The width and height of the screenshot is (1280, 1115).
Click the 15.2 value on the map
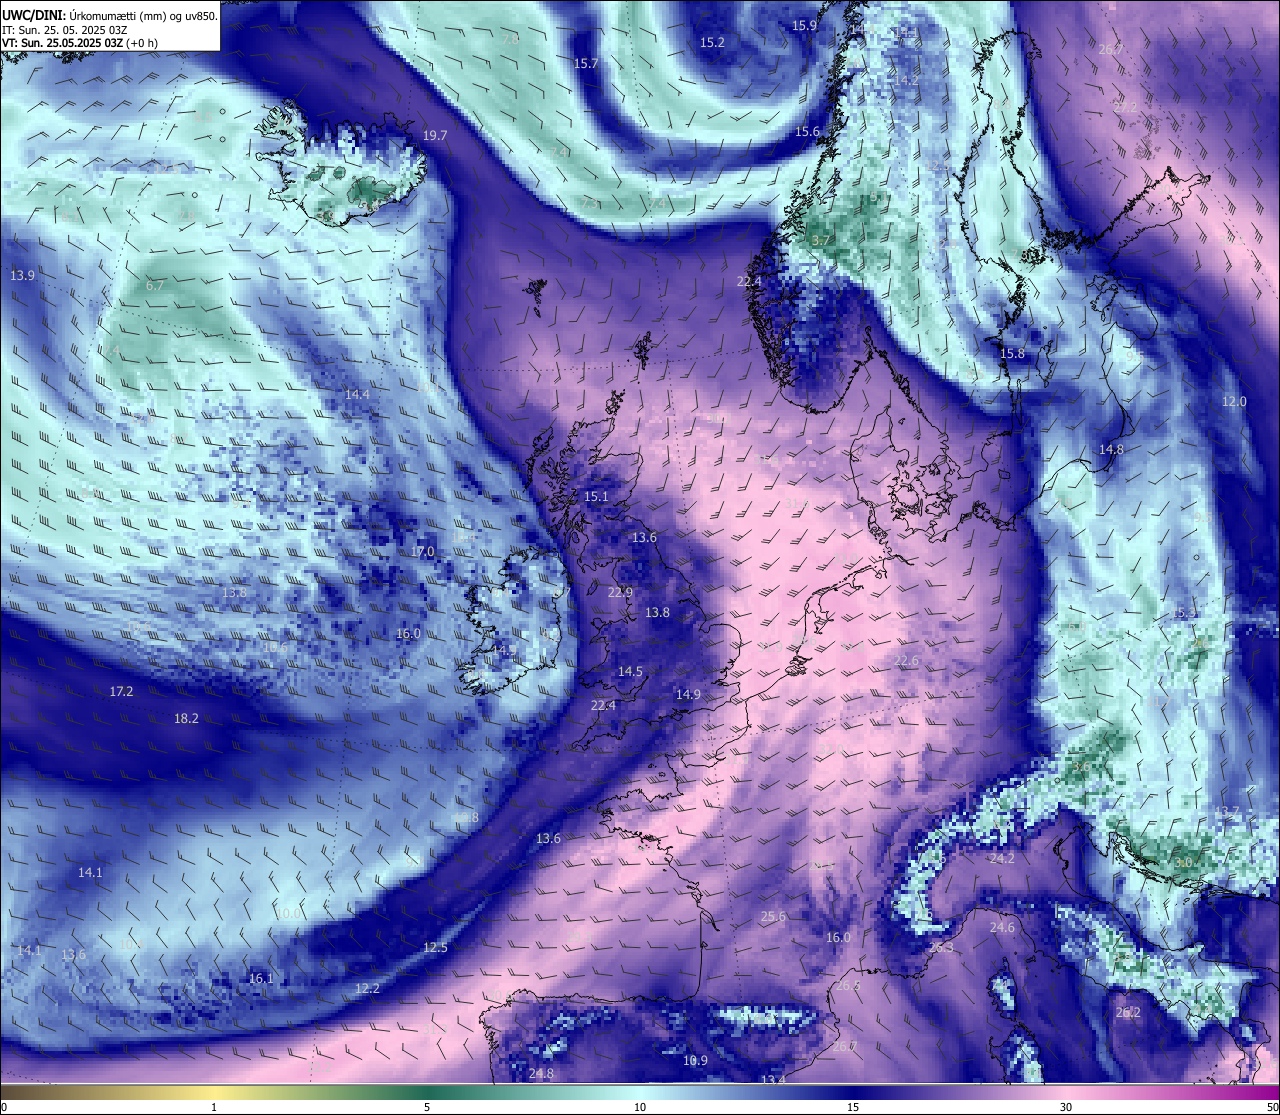712,42
